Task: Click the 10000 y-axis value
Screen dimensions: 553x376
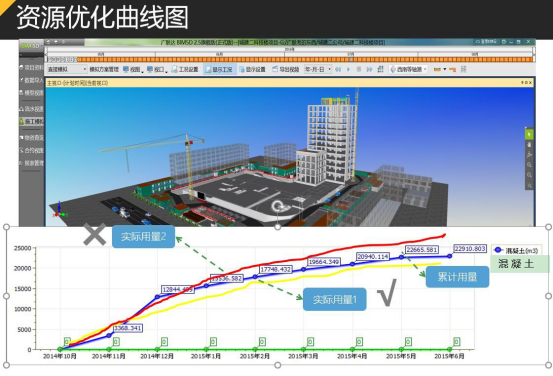Action: 23,309
